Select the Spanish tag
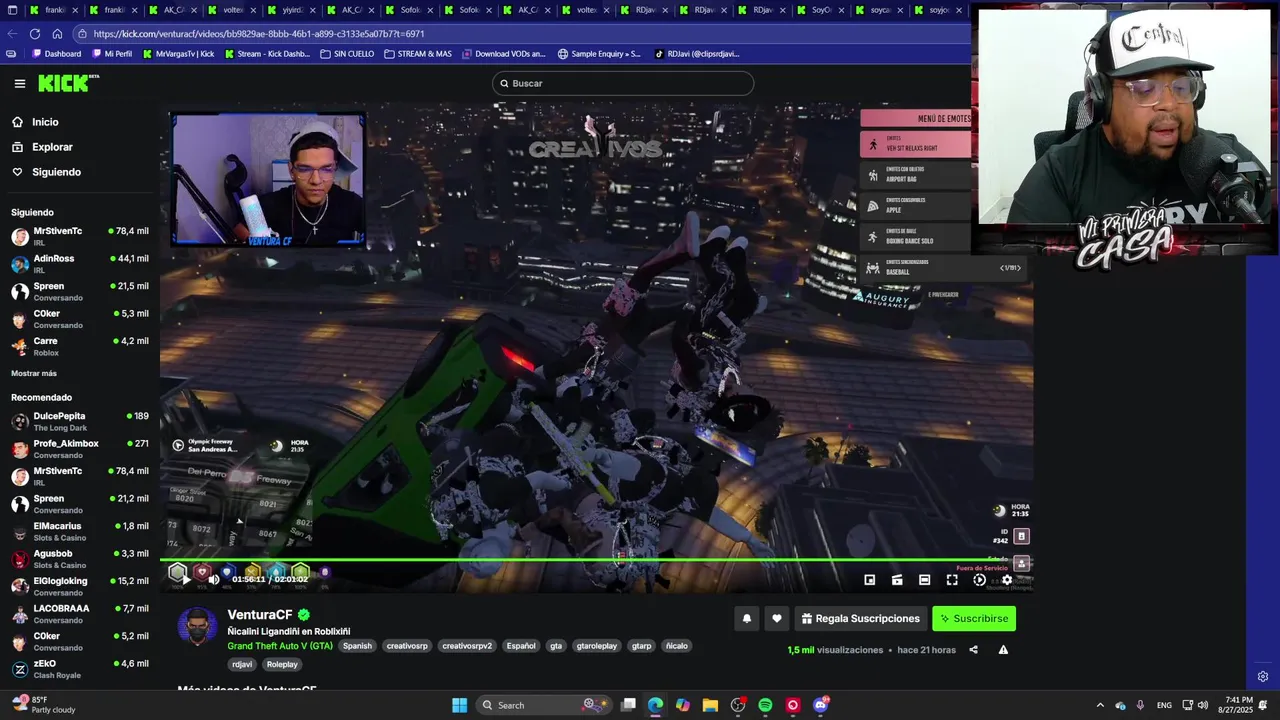 pos(357,646)
